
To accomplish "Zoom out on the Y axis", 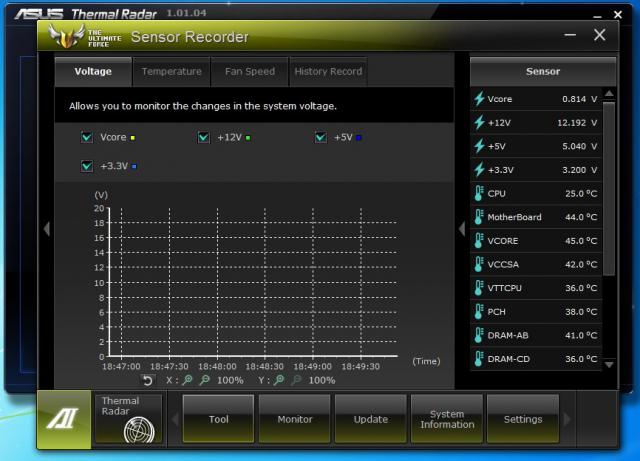I will pyautogui.click(x=297, y=380).
